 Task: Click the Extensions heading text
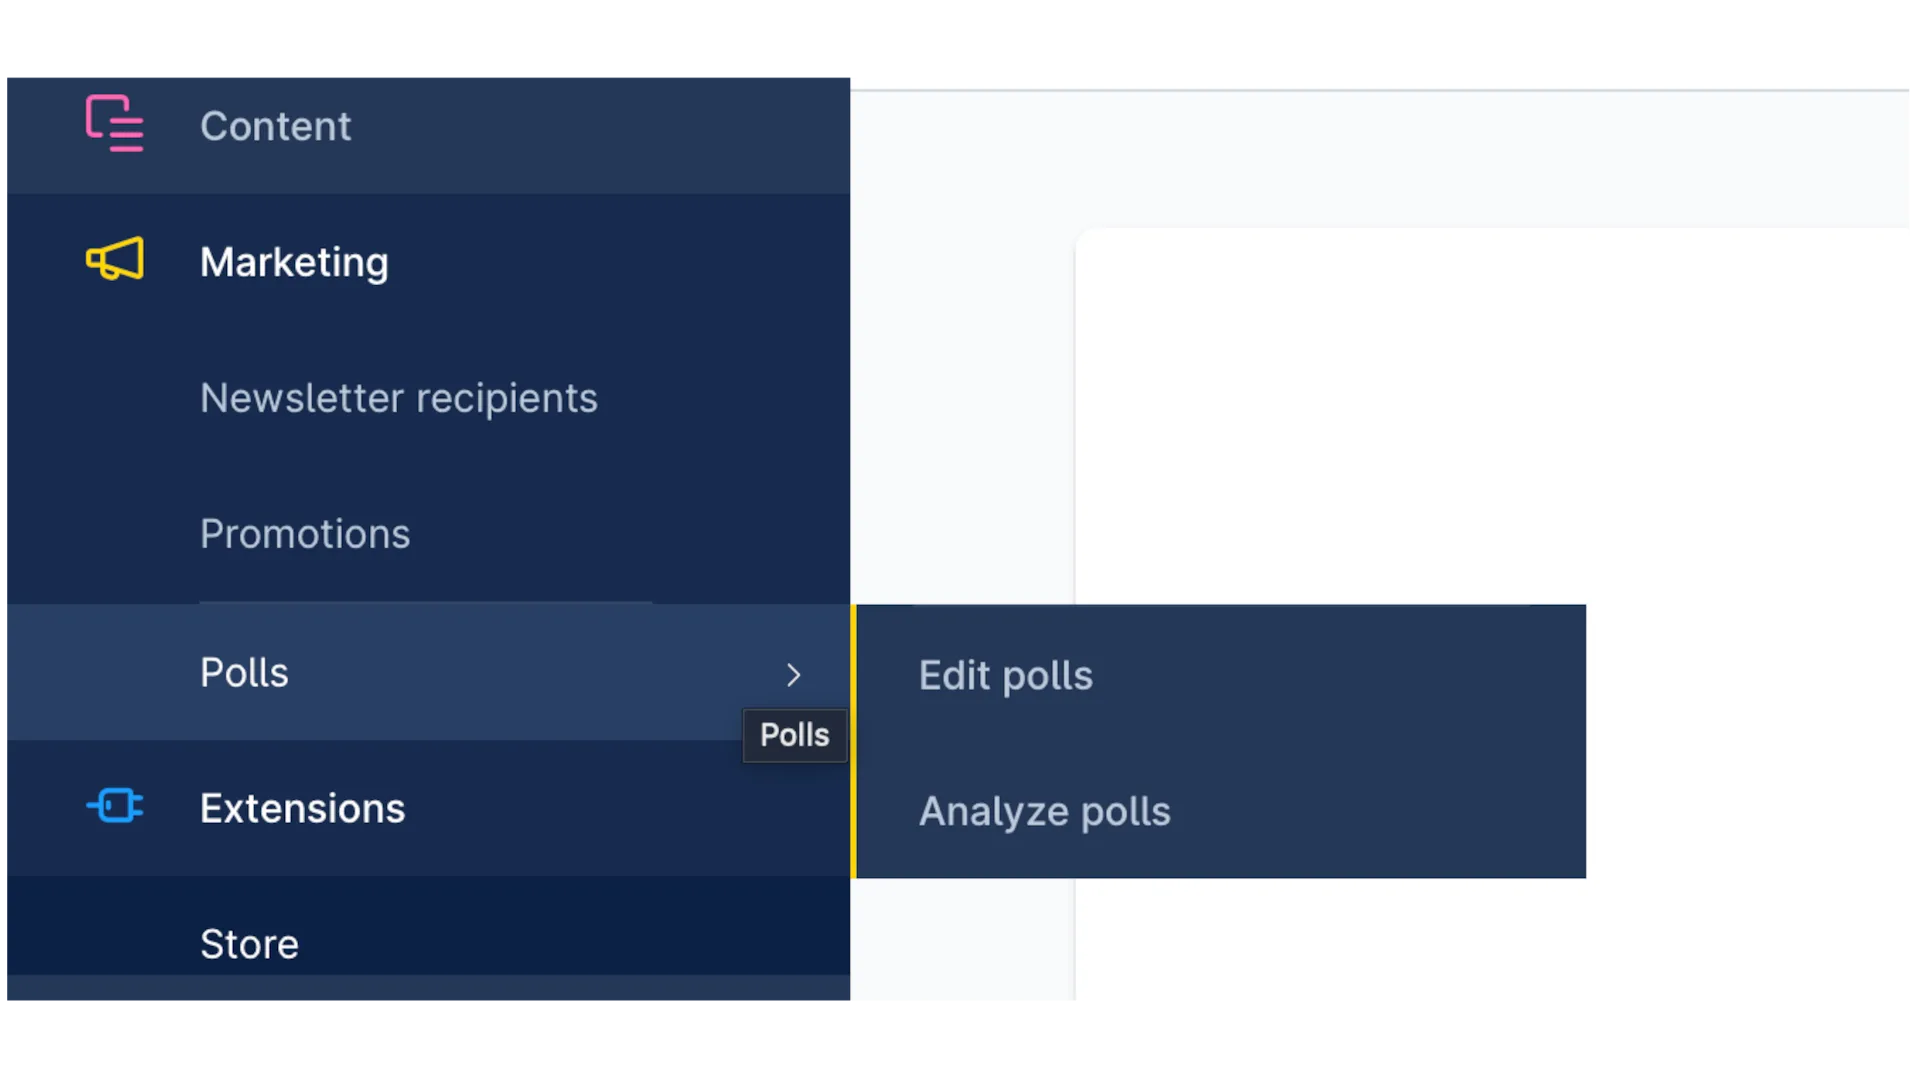pos(302,808)
